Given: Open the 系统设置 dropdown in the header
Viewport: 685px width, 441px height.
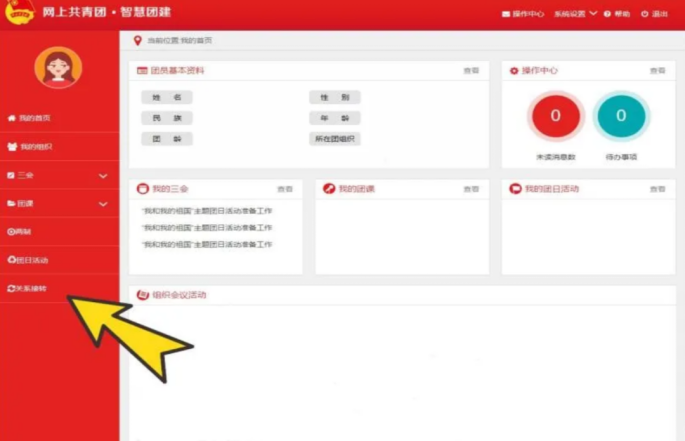Looking at the screenshot, I should tap(575, 14).
